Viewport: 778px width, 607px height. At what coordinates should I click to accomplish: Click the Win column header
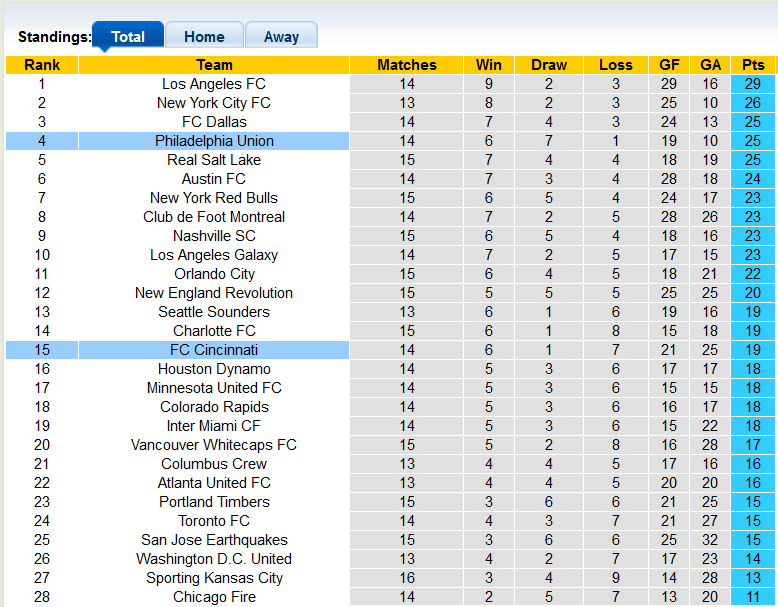coord(489,65)
